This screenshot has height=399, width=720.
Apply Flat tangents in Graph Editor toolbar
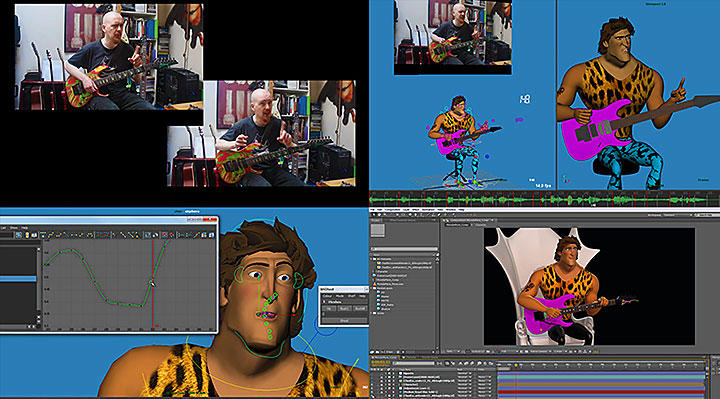pos(74,234)
